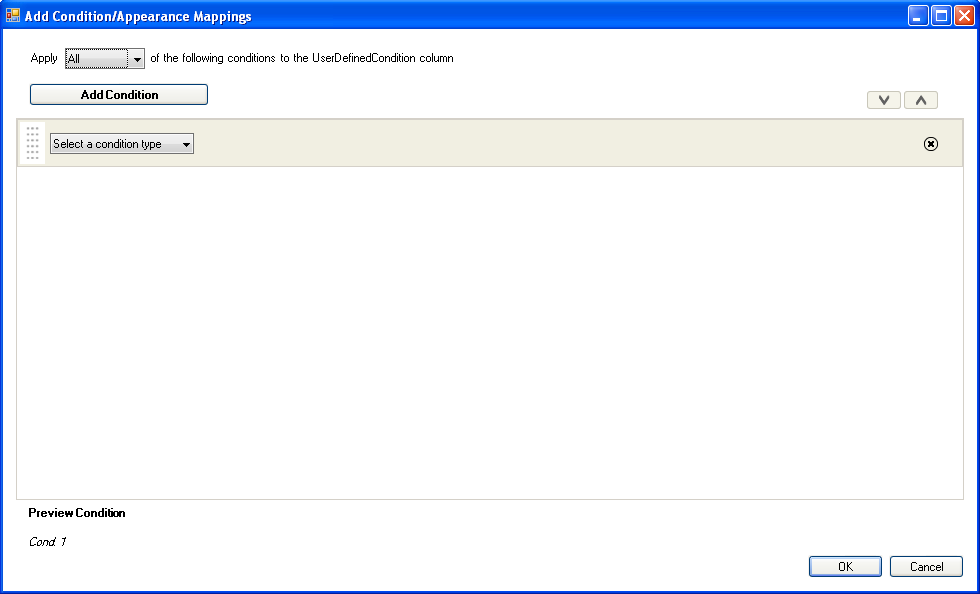The image size is (980, 594).
Task: Select the Cond 1 preview text
Action: tap(46, 541)
